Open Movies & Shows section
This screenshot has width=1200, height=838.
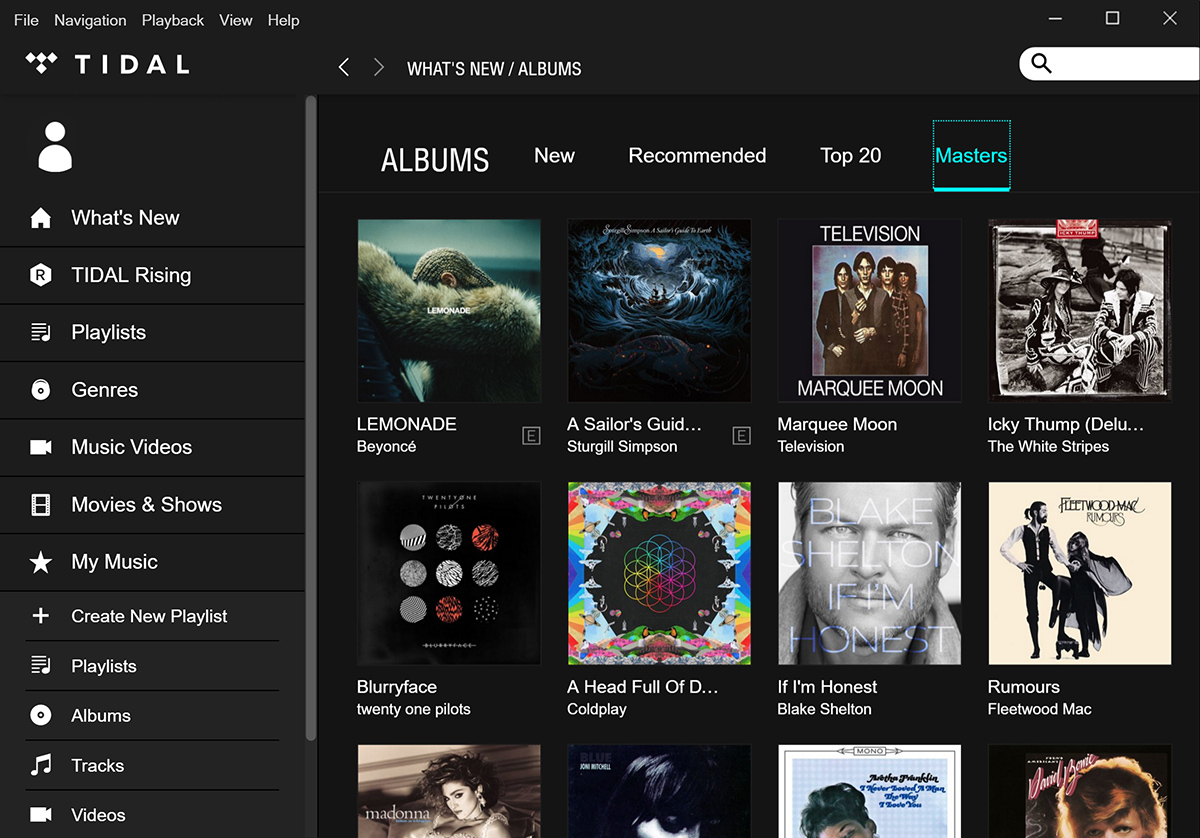pyautogui.click(x=152, y=505)
